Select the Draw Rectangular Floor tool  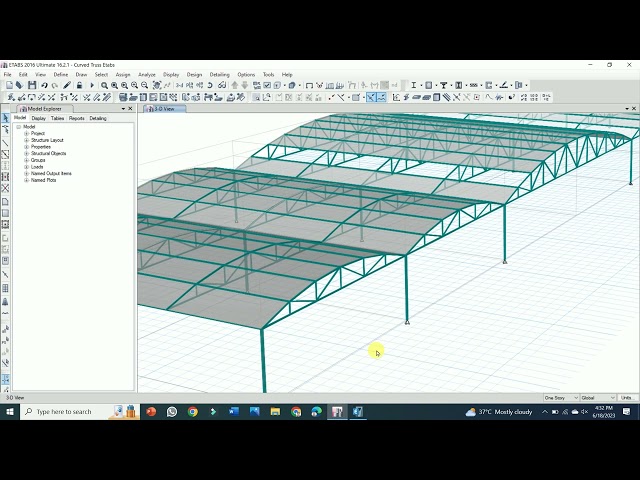5,213
